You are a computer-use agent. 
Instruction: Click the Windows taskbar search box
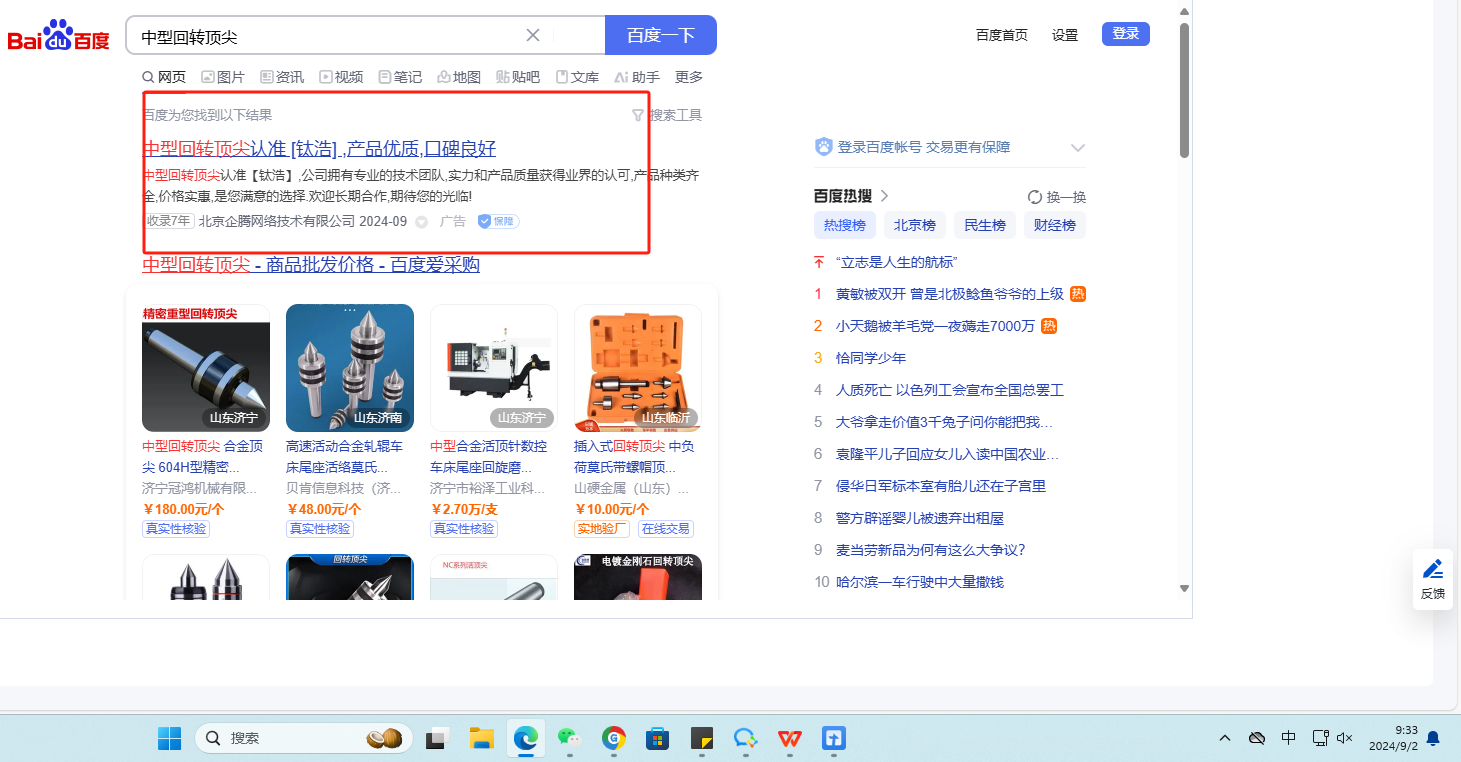pos(304,739)
